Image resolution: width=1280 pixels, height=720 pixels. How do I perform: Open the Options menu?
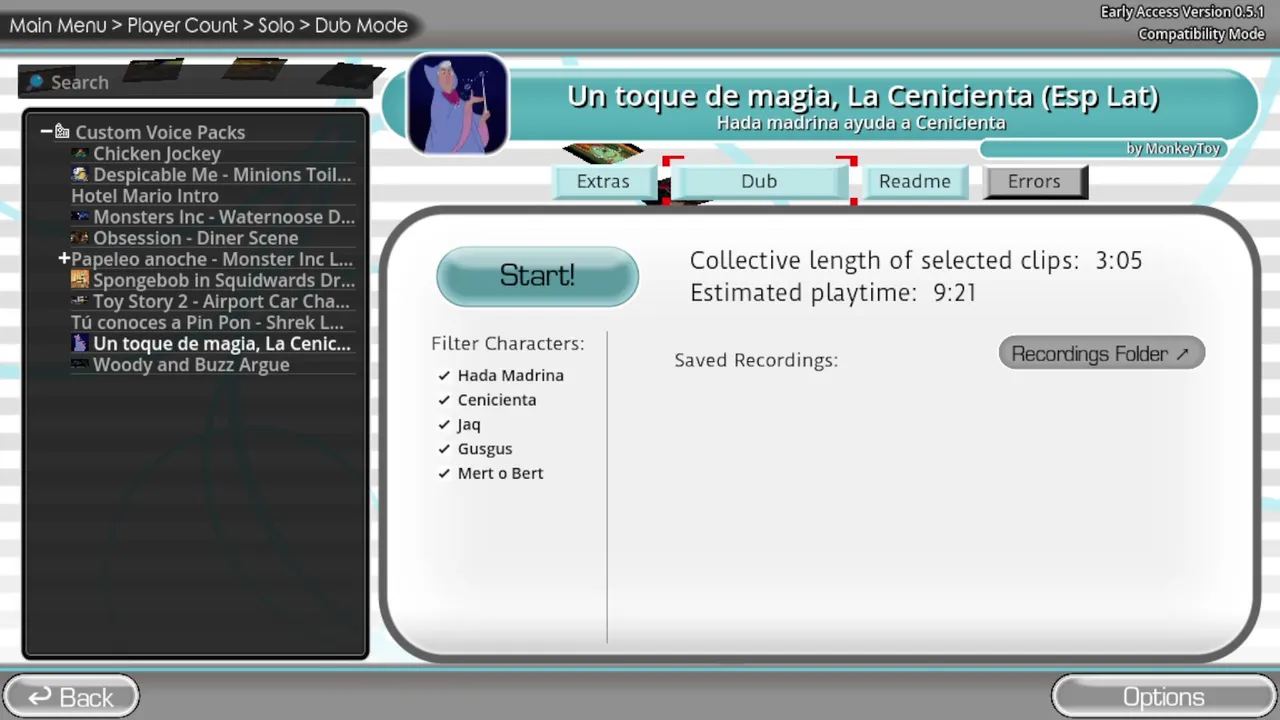[x=1164, y=697]
